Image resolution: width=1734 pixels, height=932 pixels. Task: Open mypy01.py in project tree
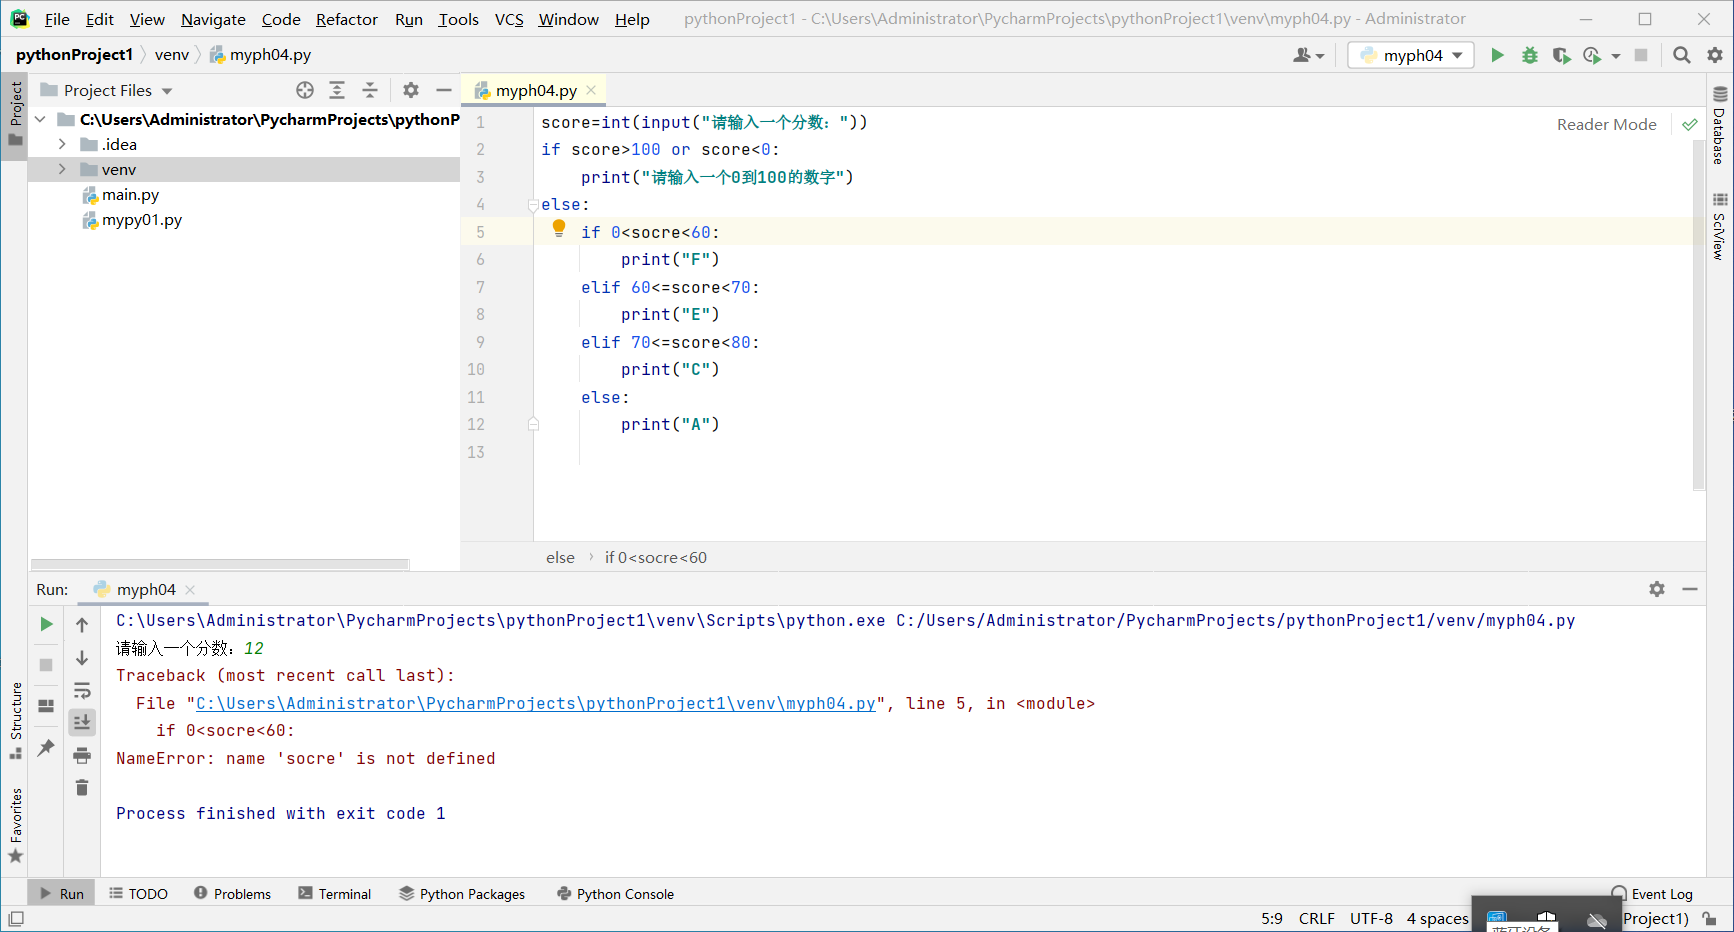click(141, 219)
